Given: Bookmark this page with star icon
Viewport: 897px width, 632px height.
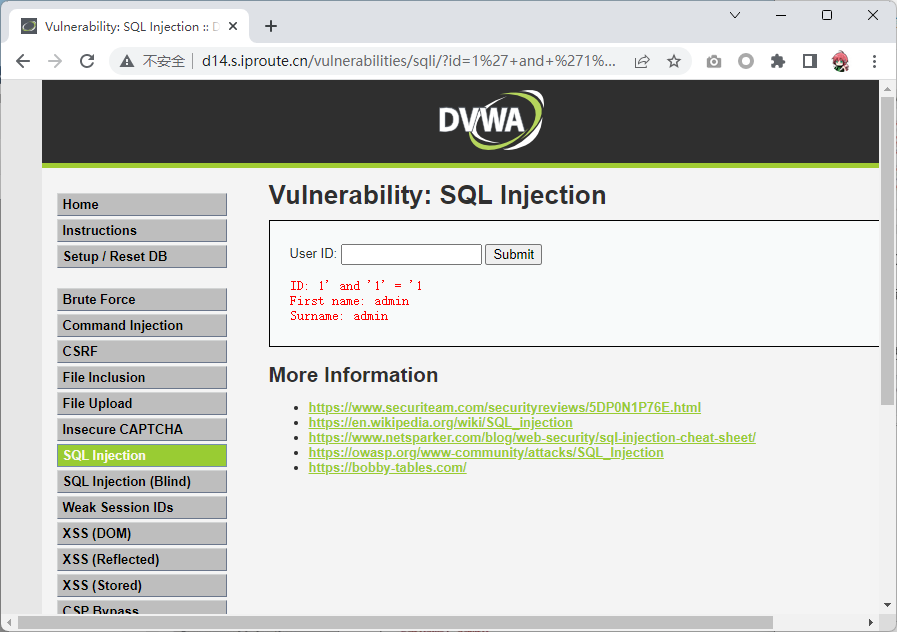Looking at the screenshot, I should [674, 61].
